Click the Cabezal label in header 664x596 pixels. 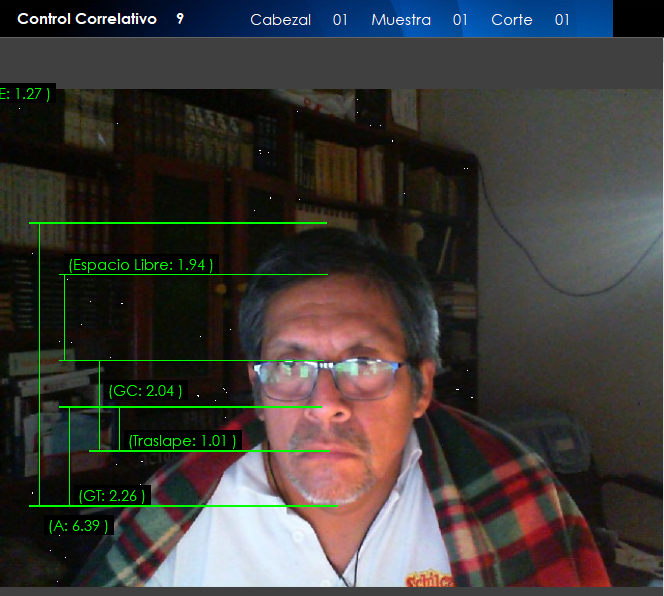point(280,20)
